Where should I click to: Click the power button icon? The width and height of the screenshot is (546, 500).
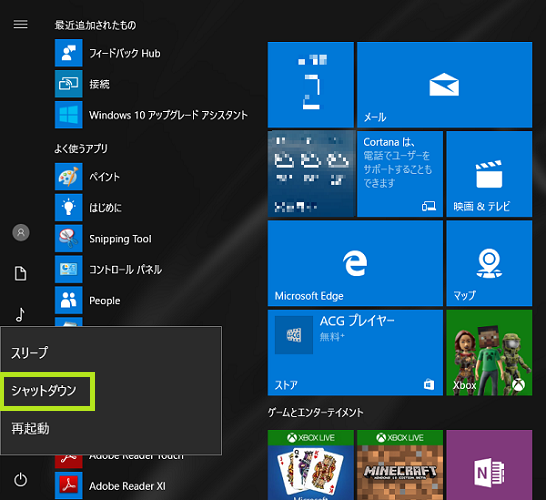(x=21, y=479)
